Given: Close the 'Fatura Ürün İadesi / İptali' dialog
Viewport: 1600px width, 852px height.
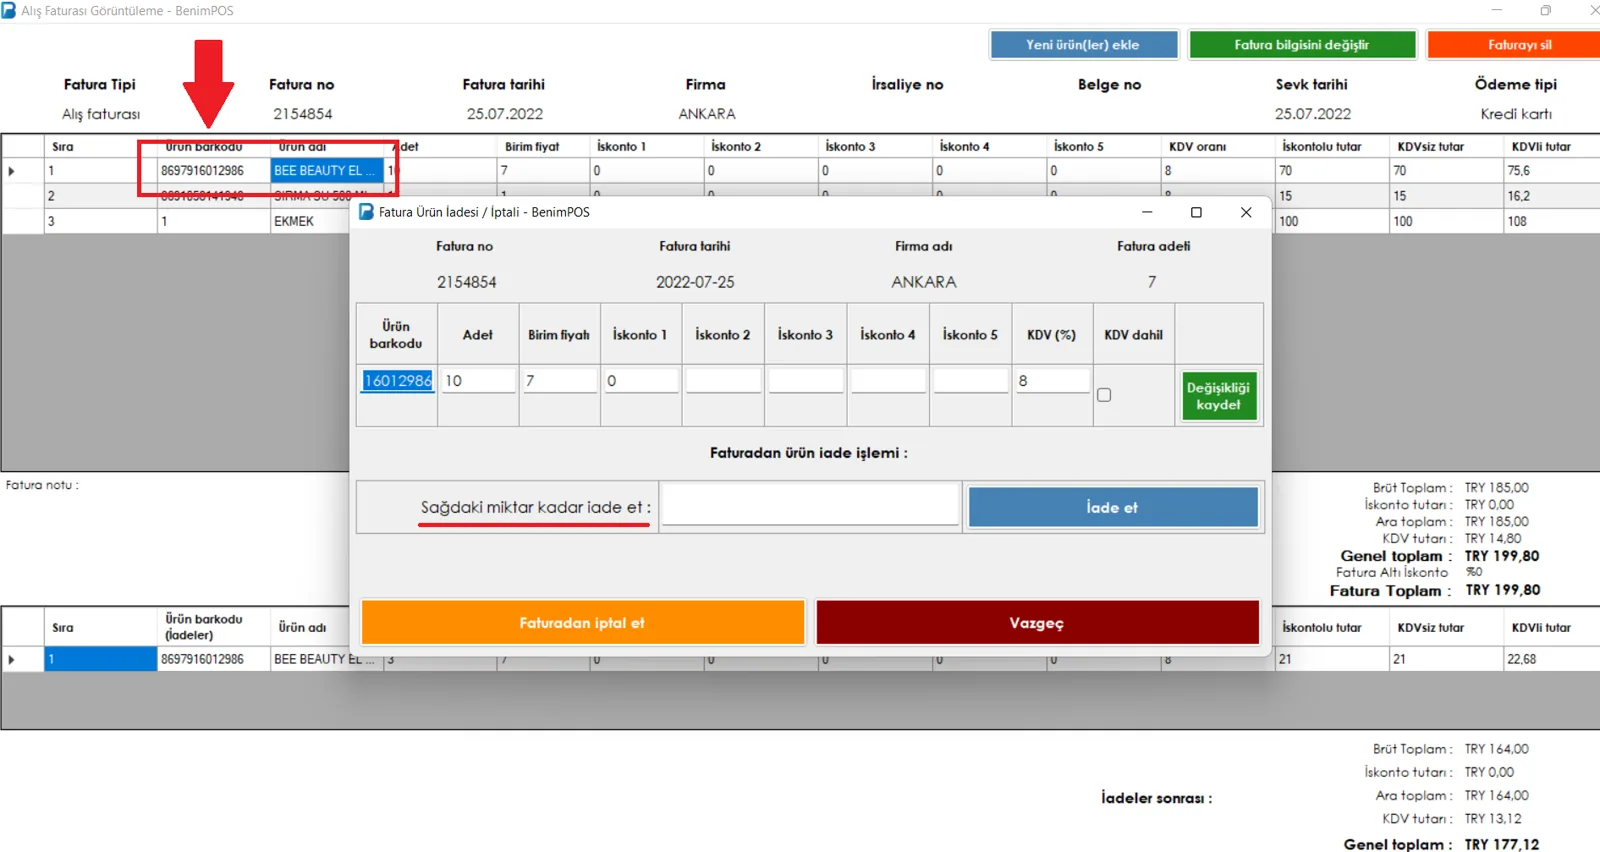Looking at the screenshot, I should pos(1246,212).
